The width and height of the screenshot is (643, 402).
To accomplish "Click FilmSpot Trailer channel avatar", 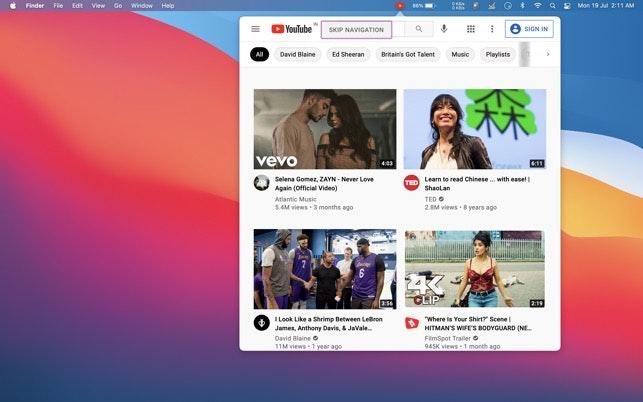I will pos(411,323).
